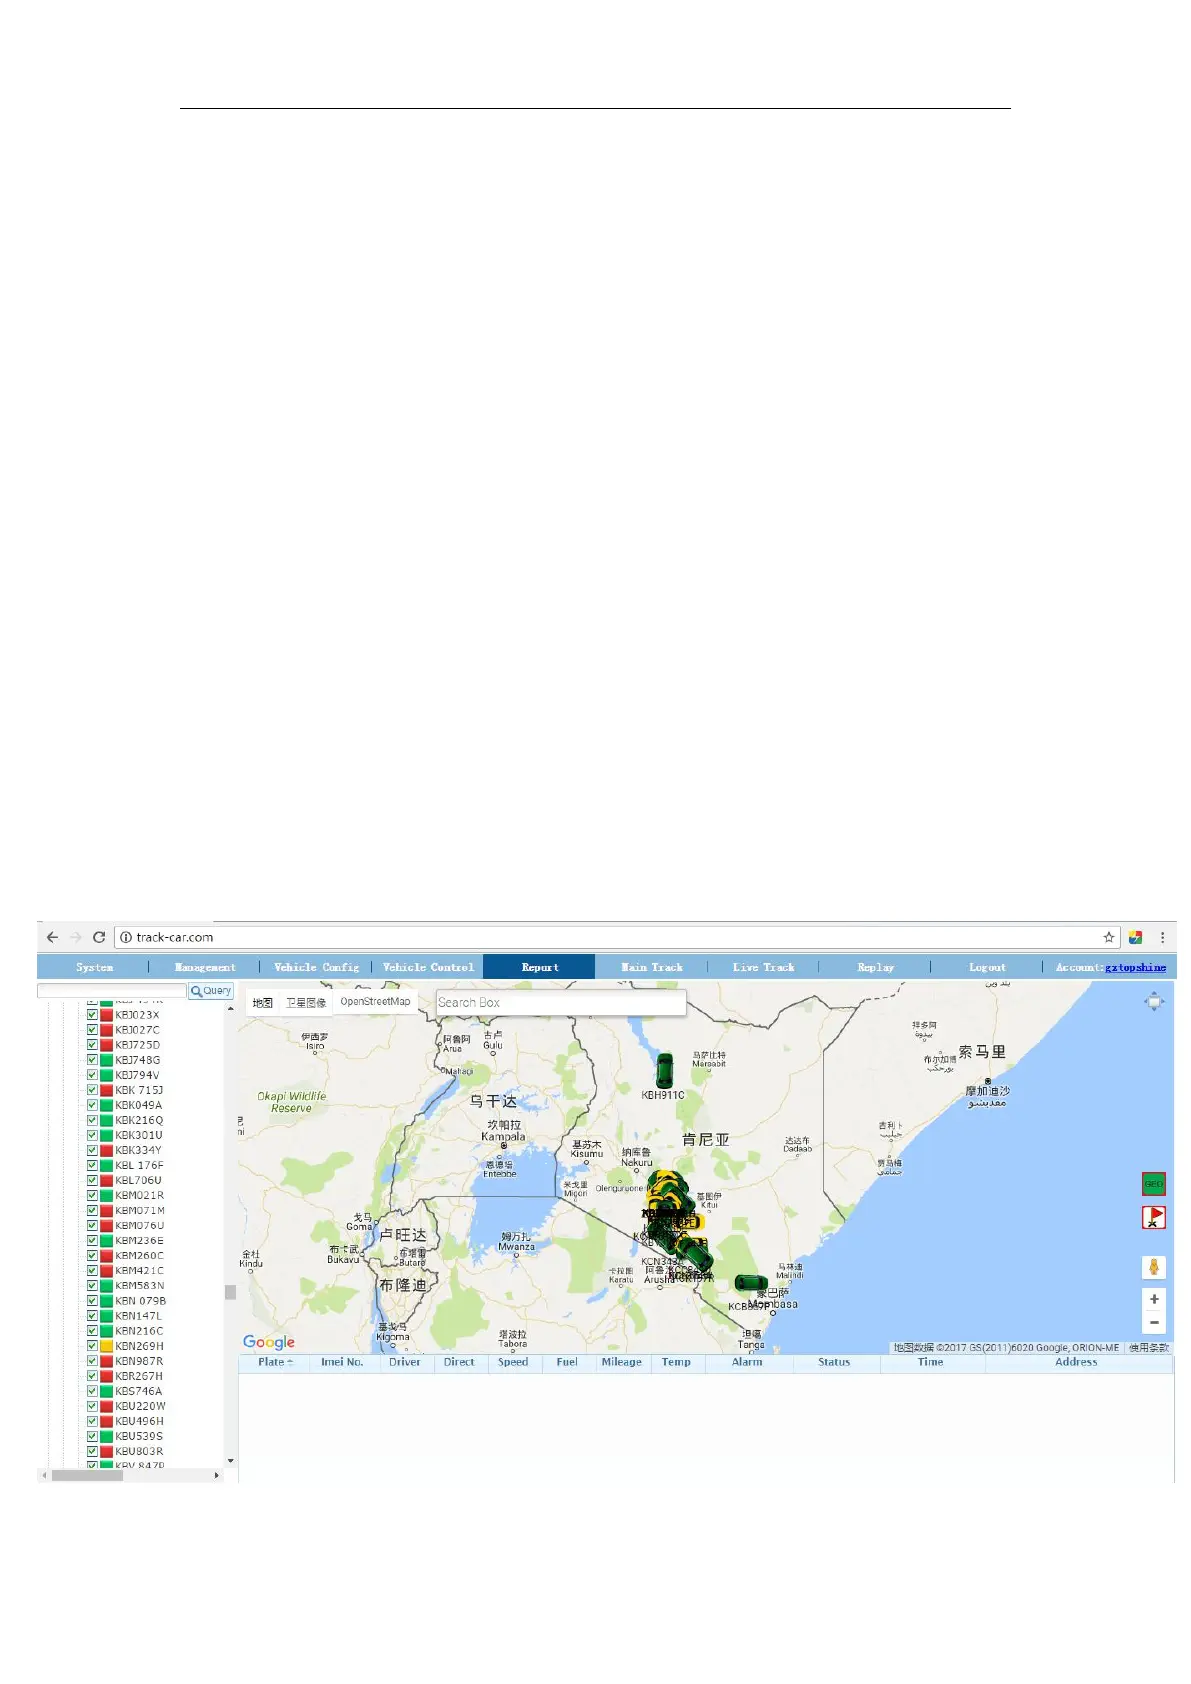Click the green status icon of KBJ748G
This screenshot has width=1191, height=1684.
[106, 1060]
